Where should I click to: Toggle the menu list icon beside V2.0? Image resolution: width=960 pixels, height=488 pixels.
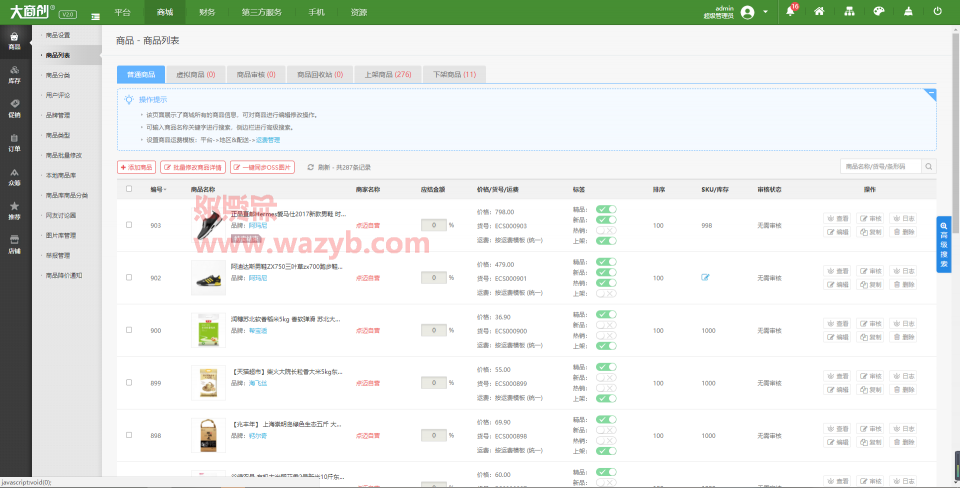pos(96,17)
